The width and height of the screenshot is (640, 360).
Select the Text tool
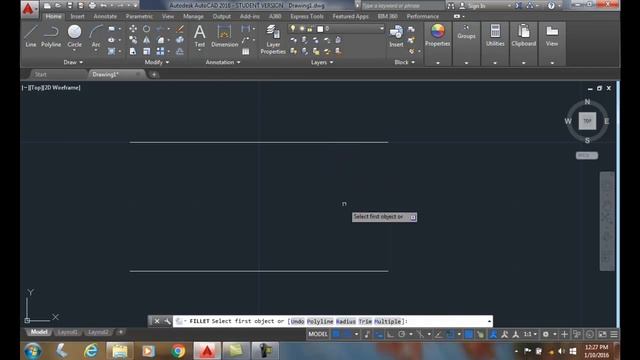point(200,36)
